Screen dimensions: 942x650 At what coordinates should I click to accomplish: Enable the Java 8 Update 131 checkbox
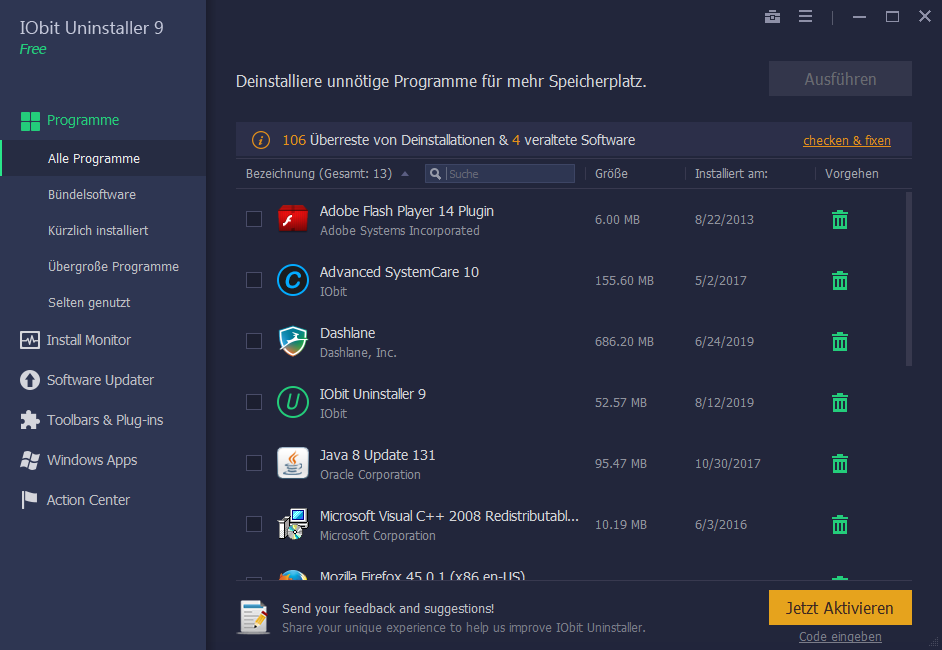click(x=254, y=463)
